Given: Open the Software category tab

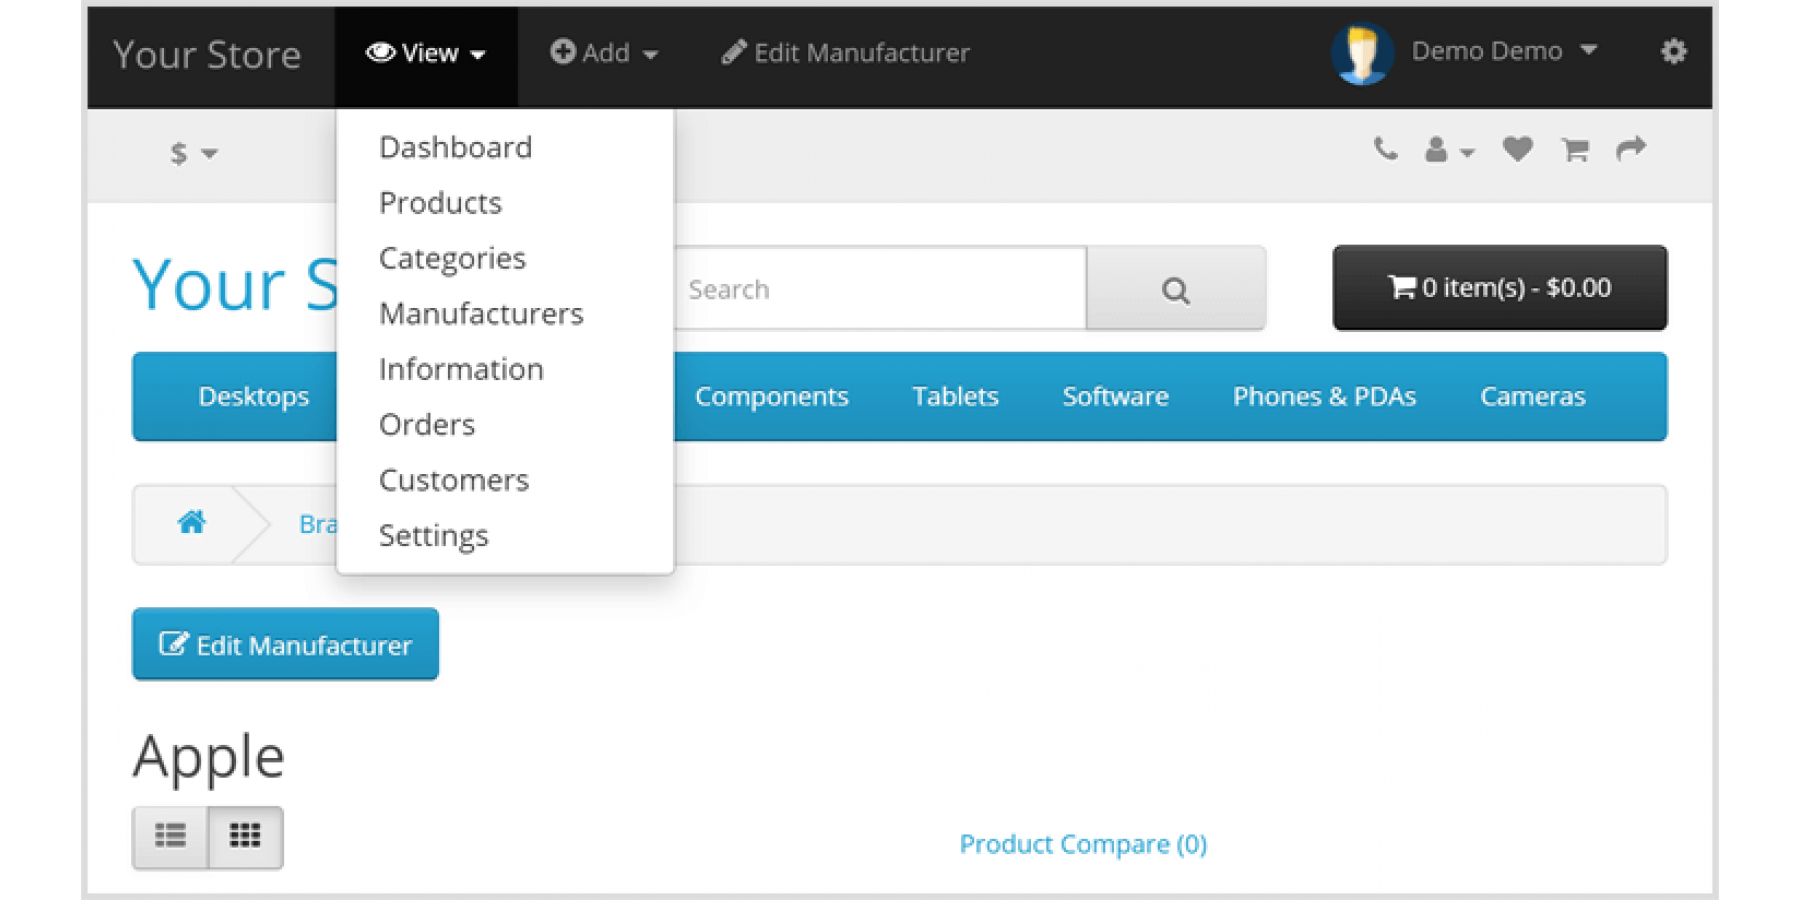Looking at the screenshot, I should (x=1115, y=397).
